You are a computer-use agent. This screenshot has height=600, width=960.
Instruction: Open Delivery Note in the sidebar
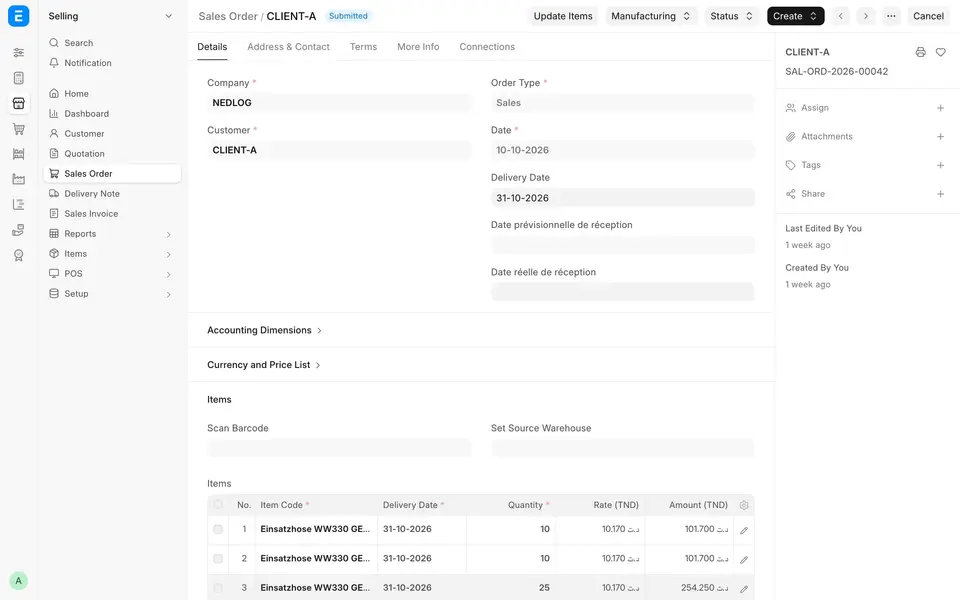pos(112,193)
